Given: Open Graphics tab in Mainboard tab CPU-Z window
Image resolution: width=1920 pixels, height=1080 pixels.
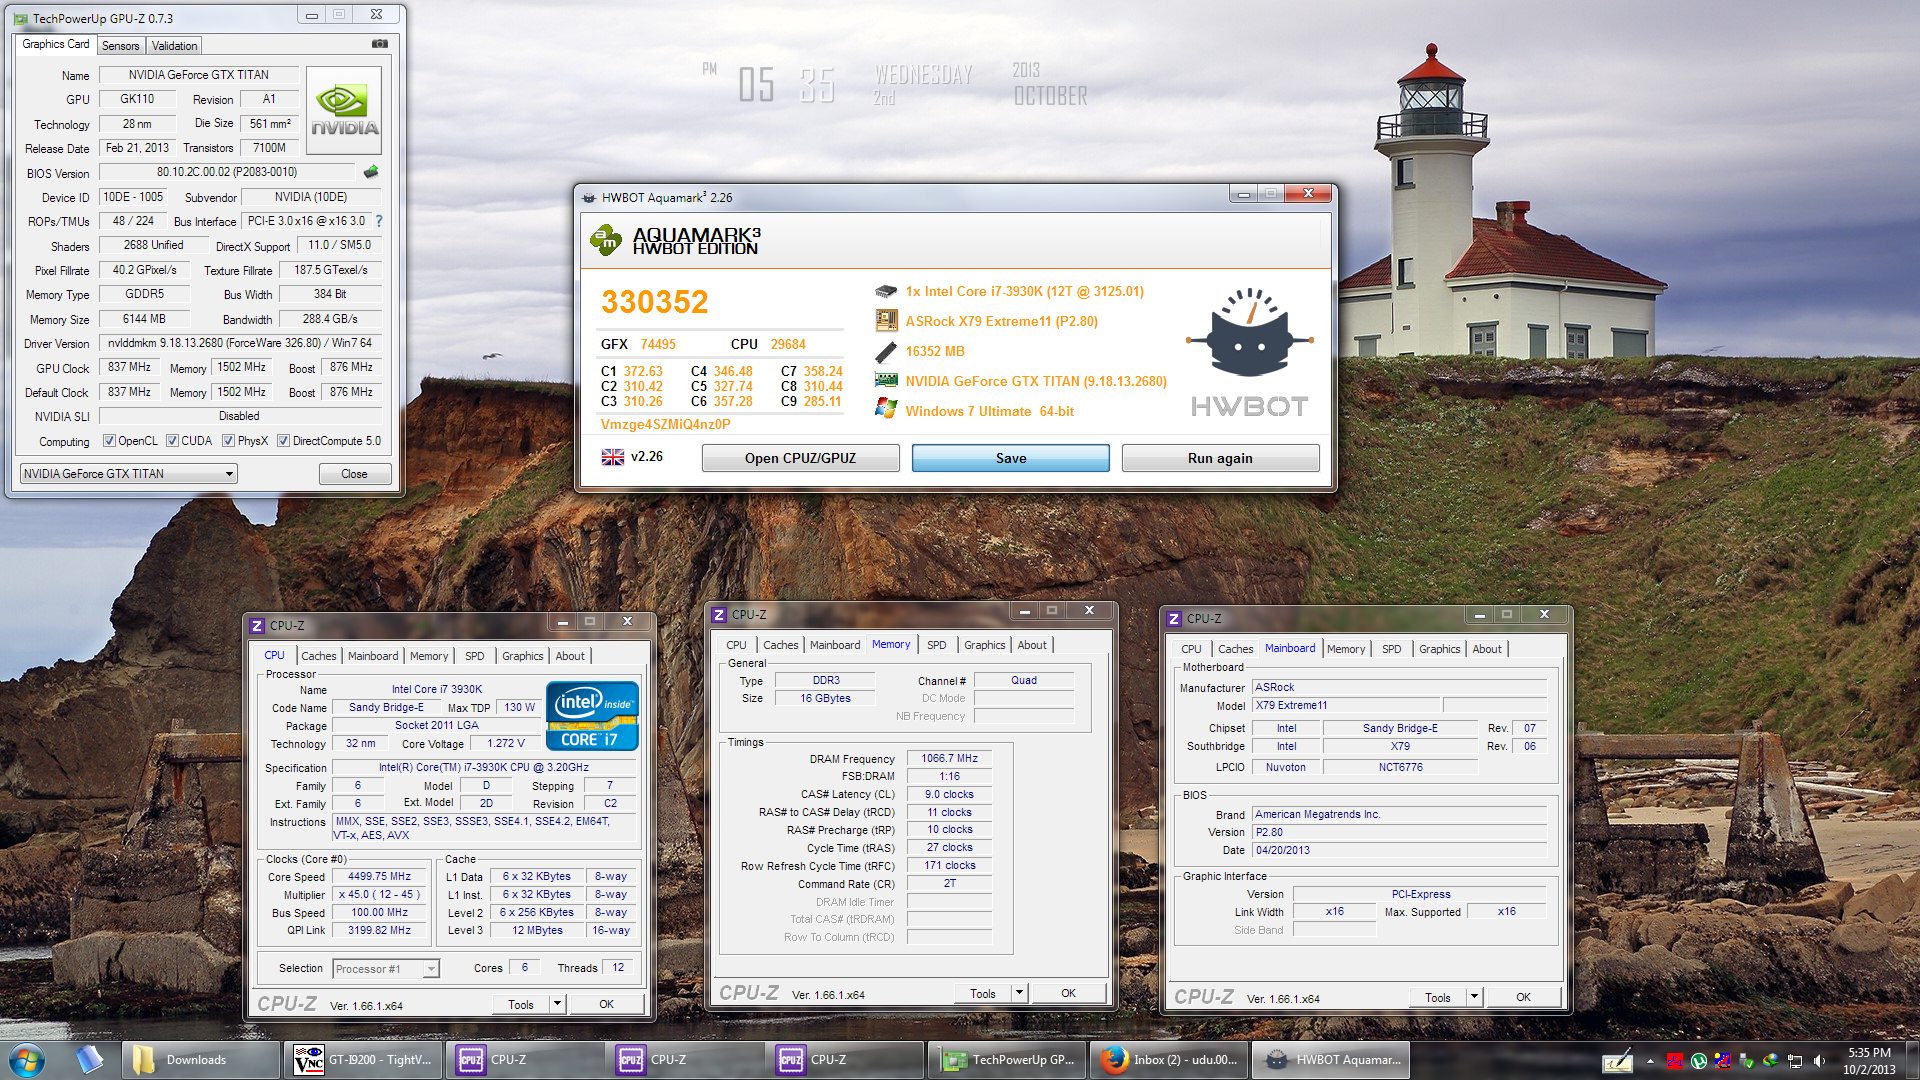Looking at the screenshot, I should coord(1439,649).
